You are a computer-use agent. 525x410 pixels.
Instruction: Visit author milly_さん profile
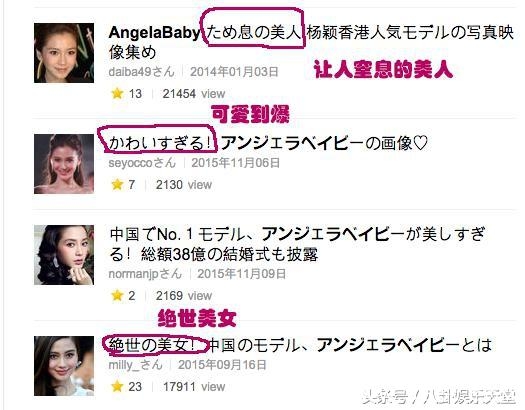(x=135, y=365)
